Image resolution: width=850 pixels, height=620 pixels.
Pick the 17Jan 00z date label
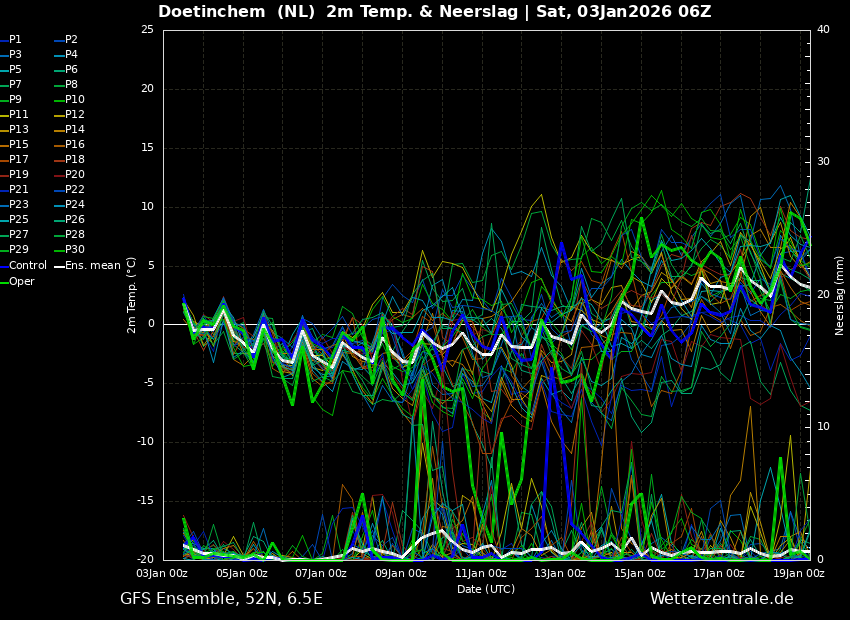coord(719,573)
